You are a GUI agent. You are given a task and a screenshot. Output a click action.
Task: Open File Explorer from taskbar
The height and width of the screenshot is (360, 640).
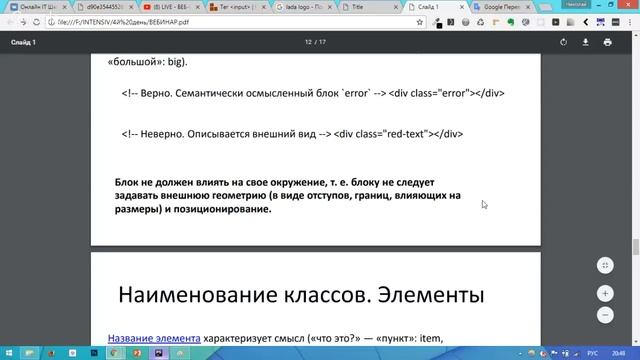pyautogui.click(x=29, y=353)
